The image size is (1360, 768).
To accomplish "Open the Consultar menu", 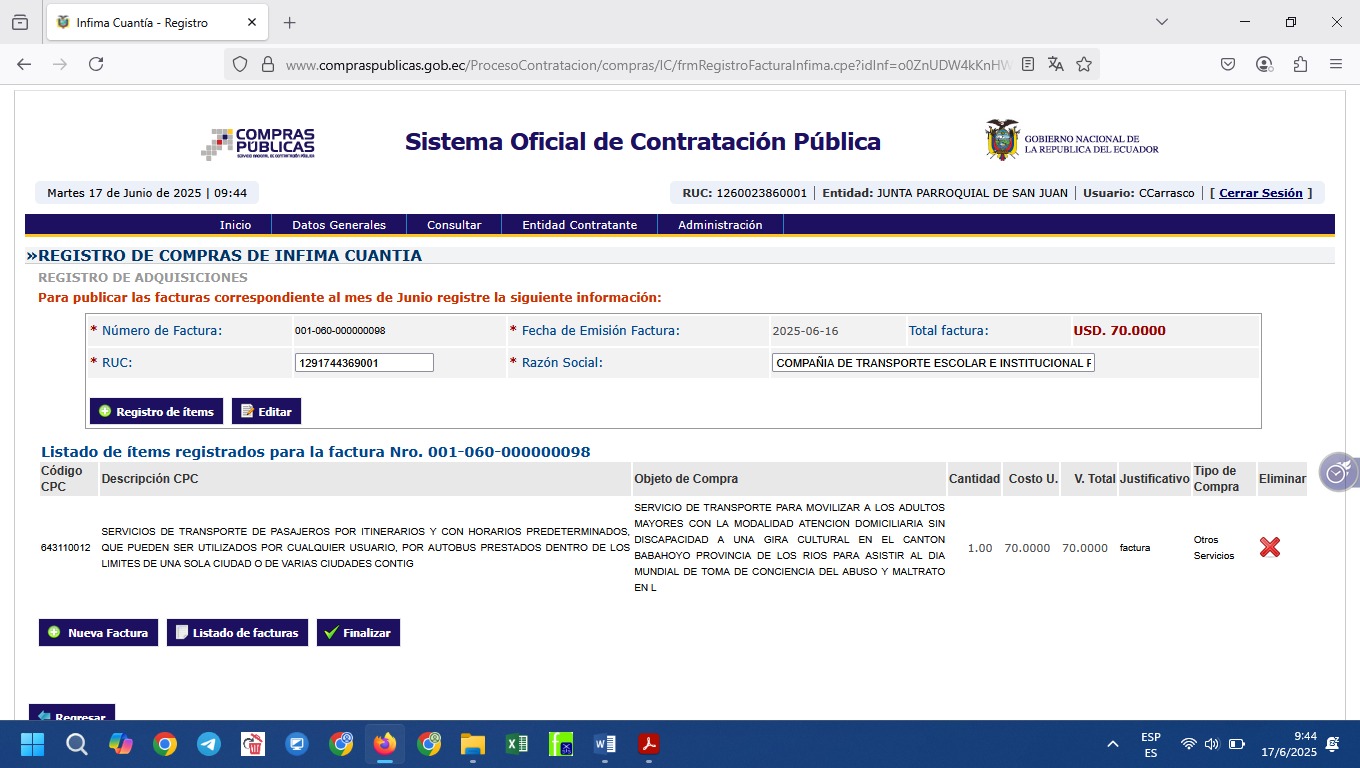I will (454, 225).
